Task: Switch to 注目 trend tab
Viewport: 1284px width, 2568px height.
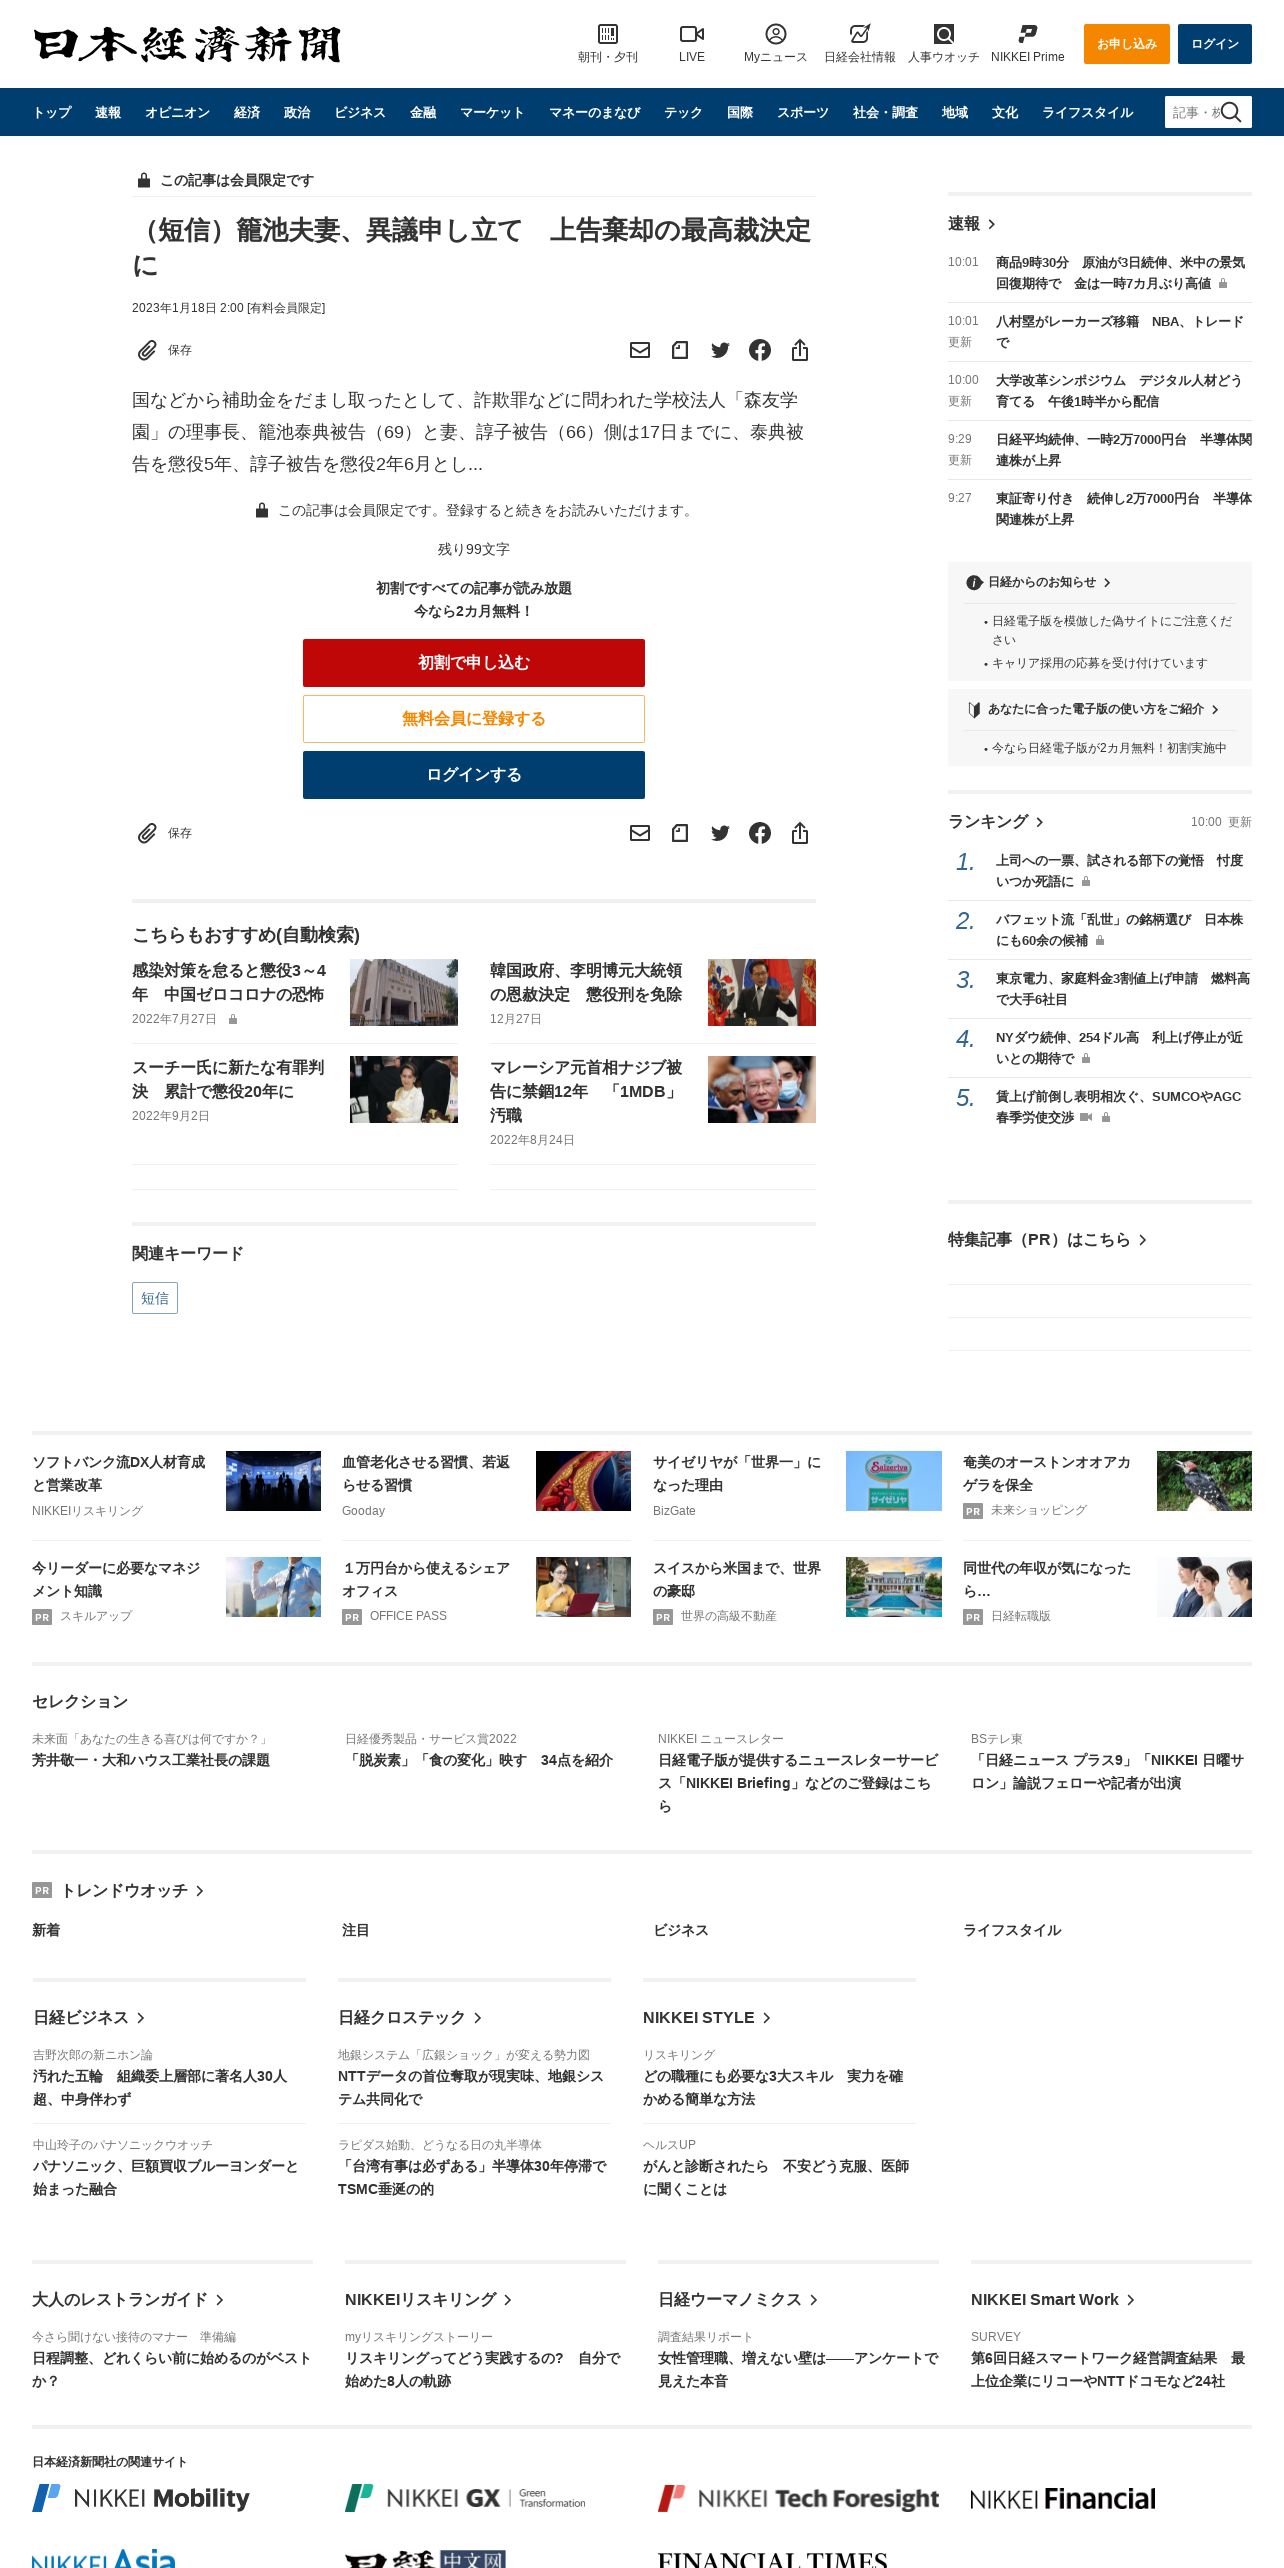Action: click(x=355, y=1930)
